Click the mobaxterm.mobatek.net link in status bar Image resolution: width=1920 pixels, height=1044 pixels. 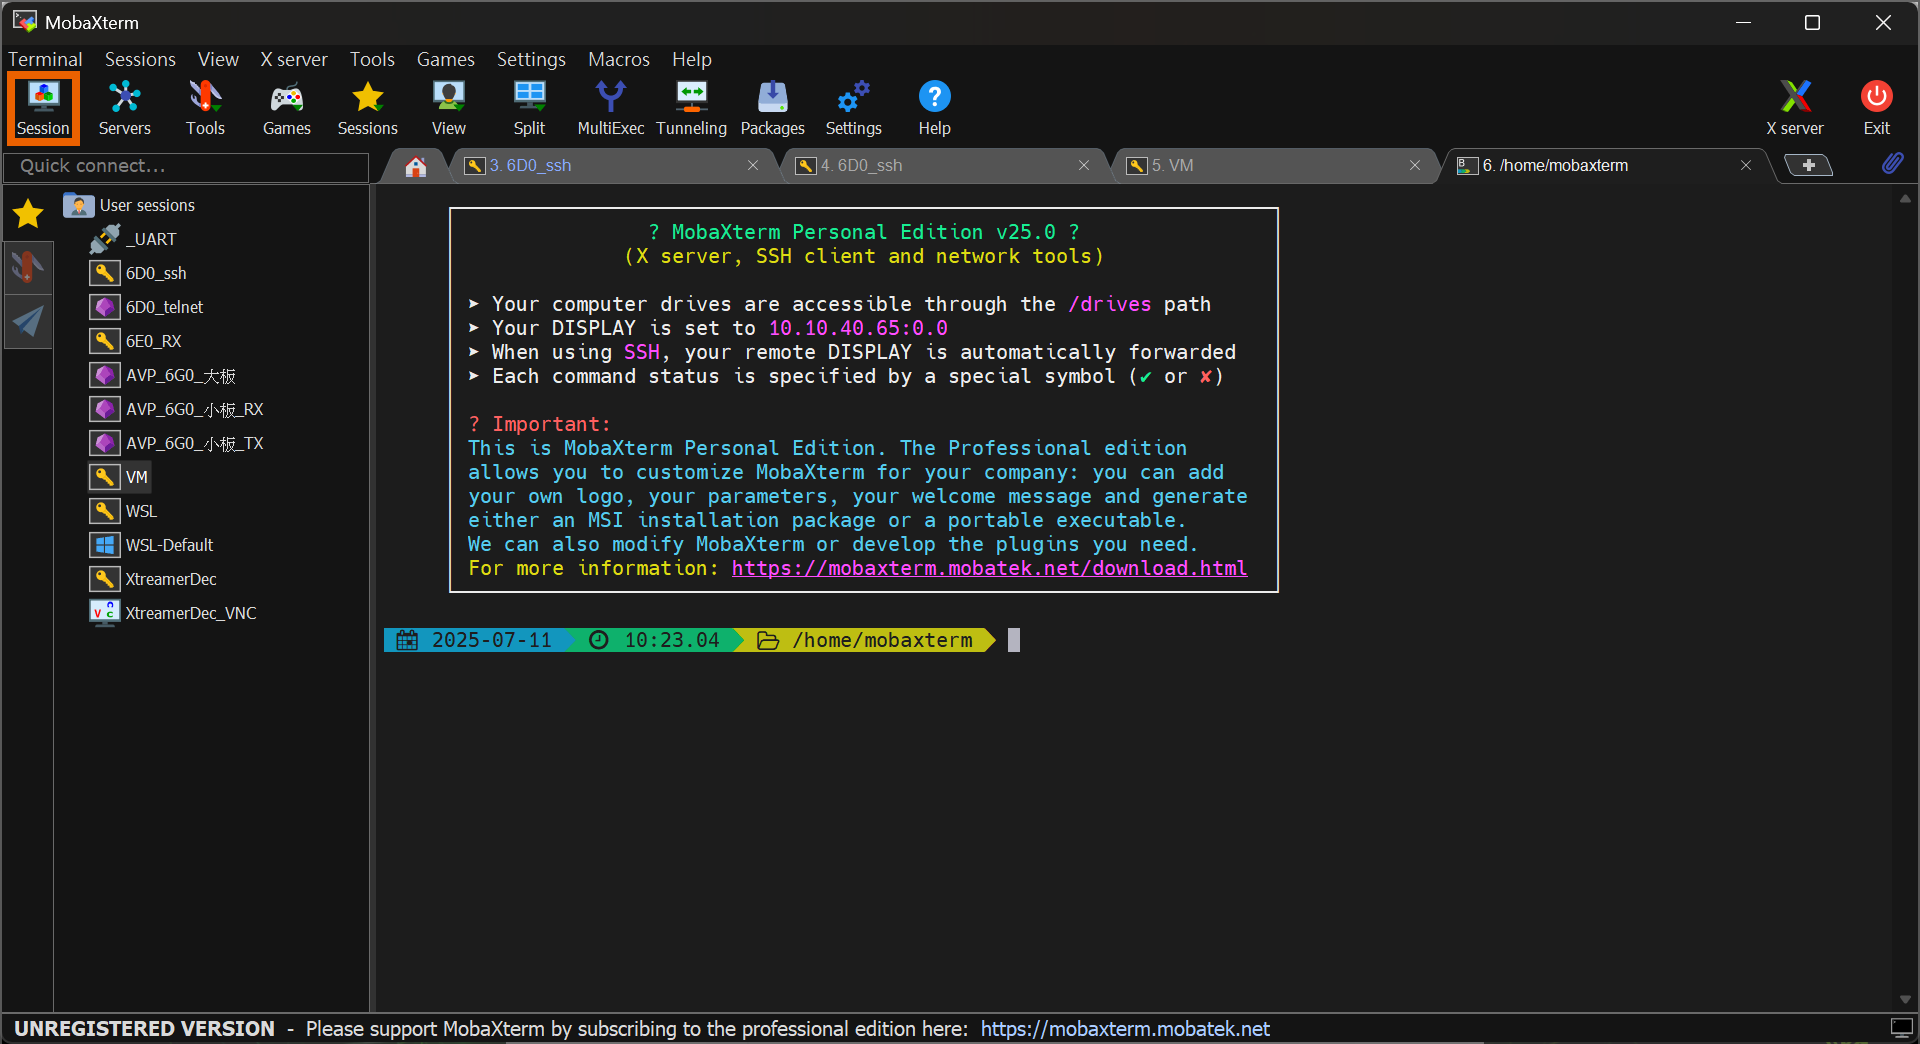coord(1124,1029)
